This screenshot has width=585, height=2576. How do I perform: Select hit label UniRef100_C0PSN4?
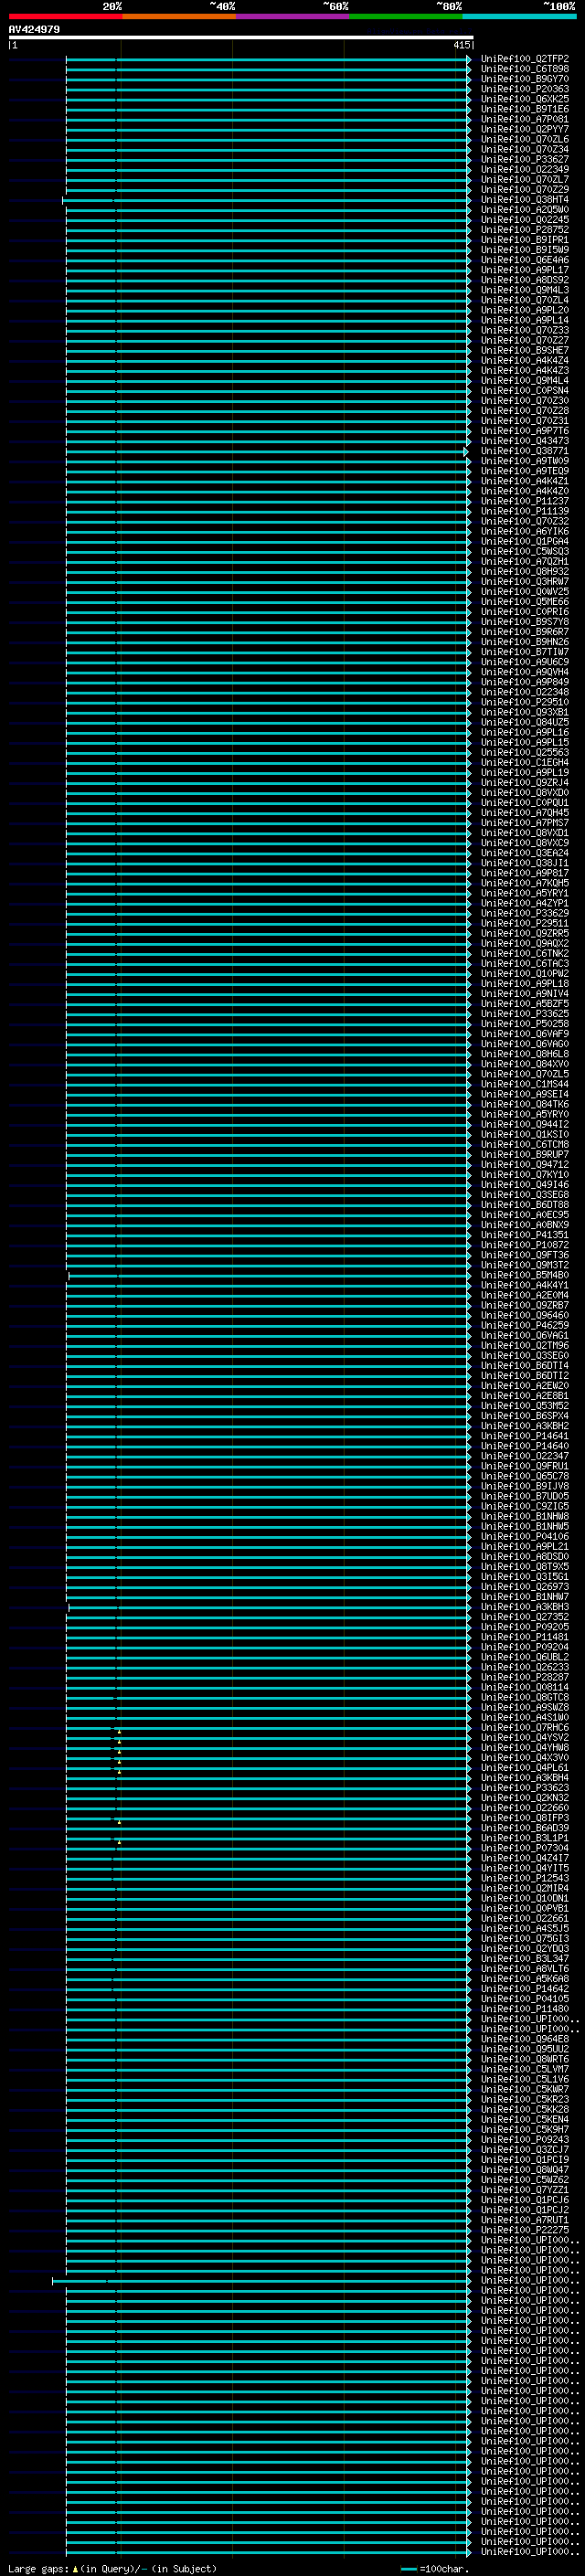point(525,391)
